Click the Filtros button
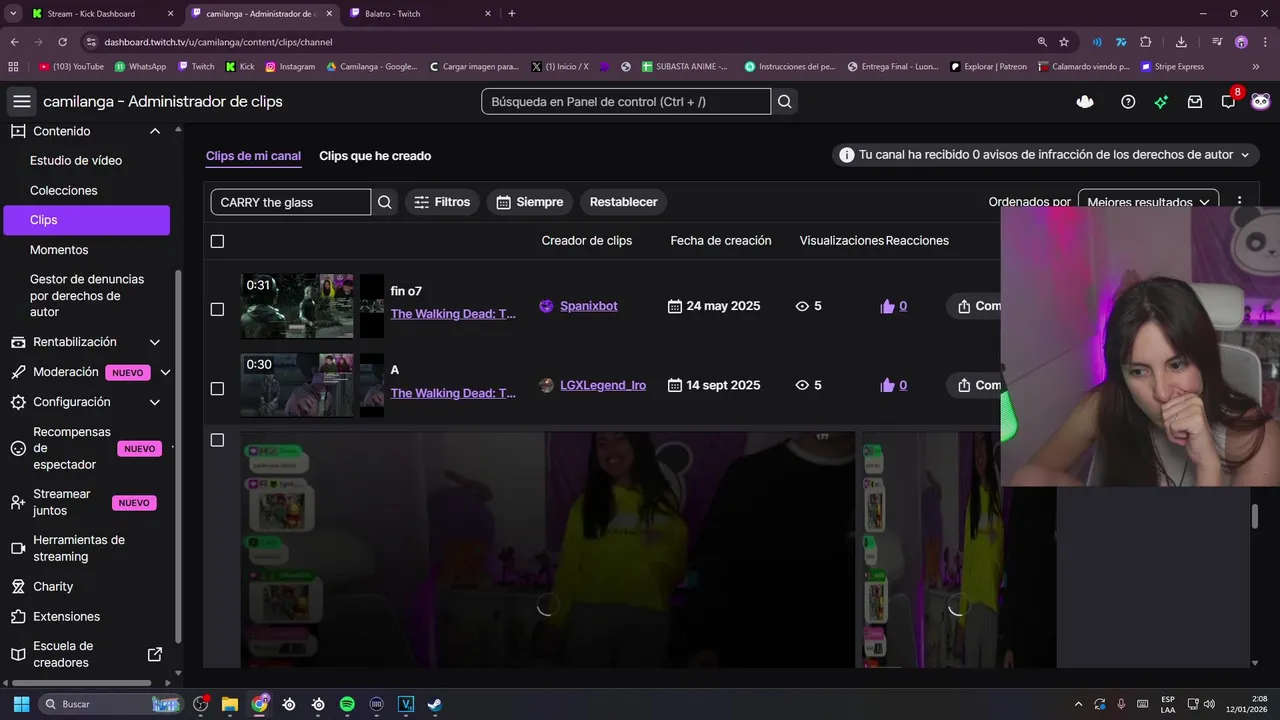Viewport: 1280px width, 720px height. 442,202
